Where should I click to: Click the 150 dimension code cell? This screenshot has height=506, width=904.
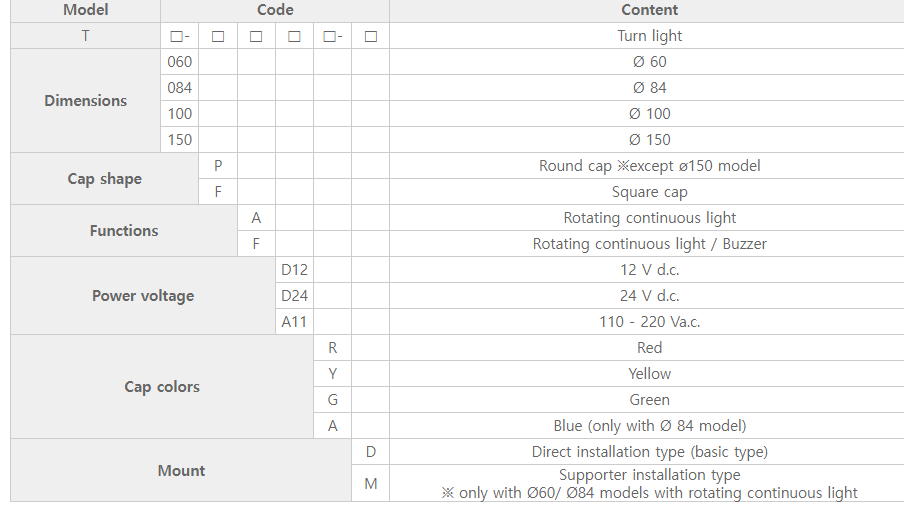tap(179, 139)
